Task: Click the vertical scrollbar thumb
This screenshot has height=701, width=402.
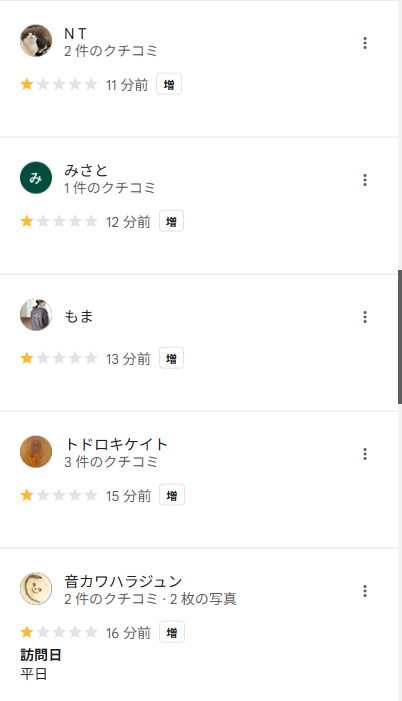Action: 400,337
